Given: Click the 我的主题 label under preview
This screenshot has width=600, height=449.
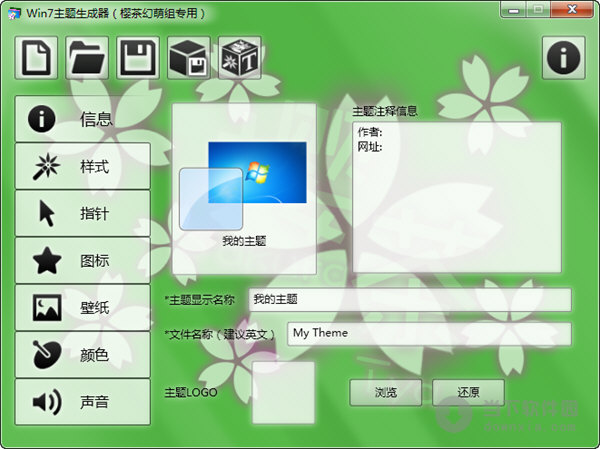Looking at the screenshot, I should pyautogui.click(x=244, y=241).
